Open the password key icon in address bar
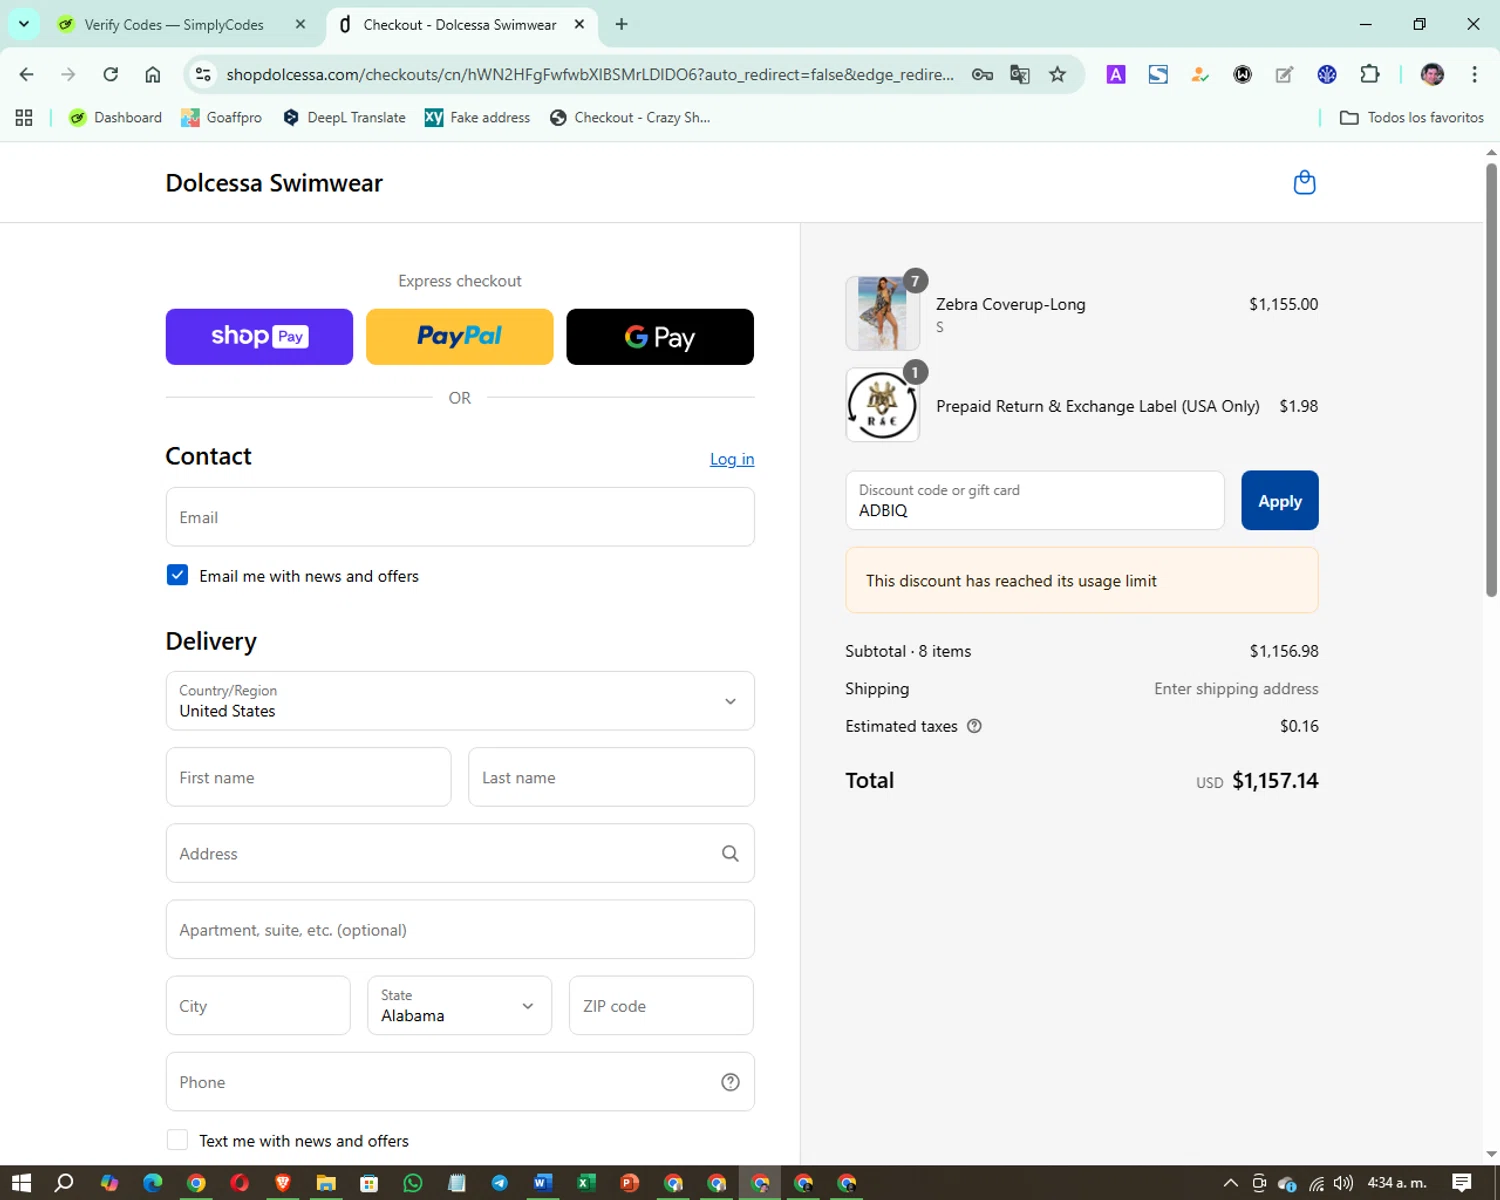The height and width of the screenshot is (1200, 1500). click(x=982, y=74)
